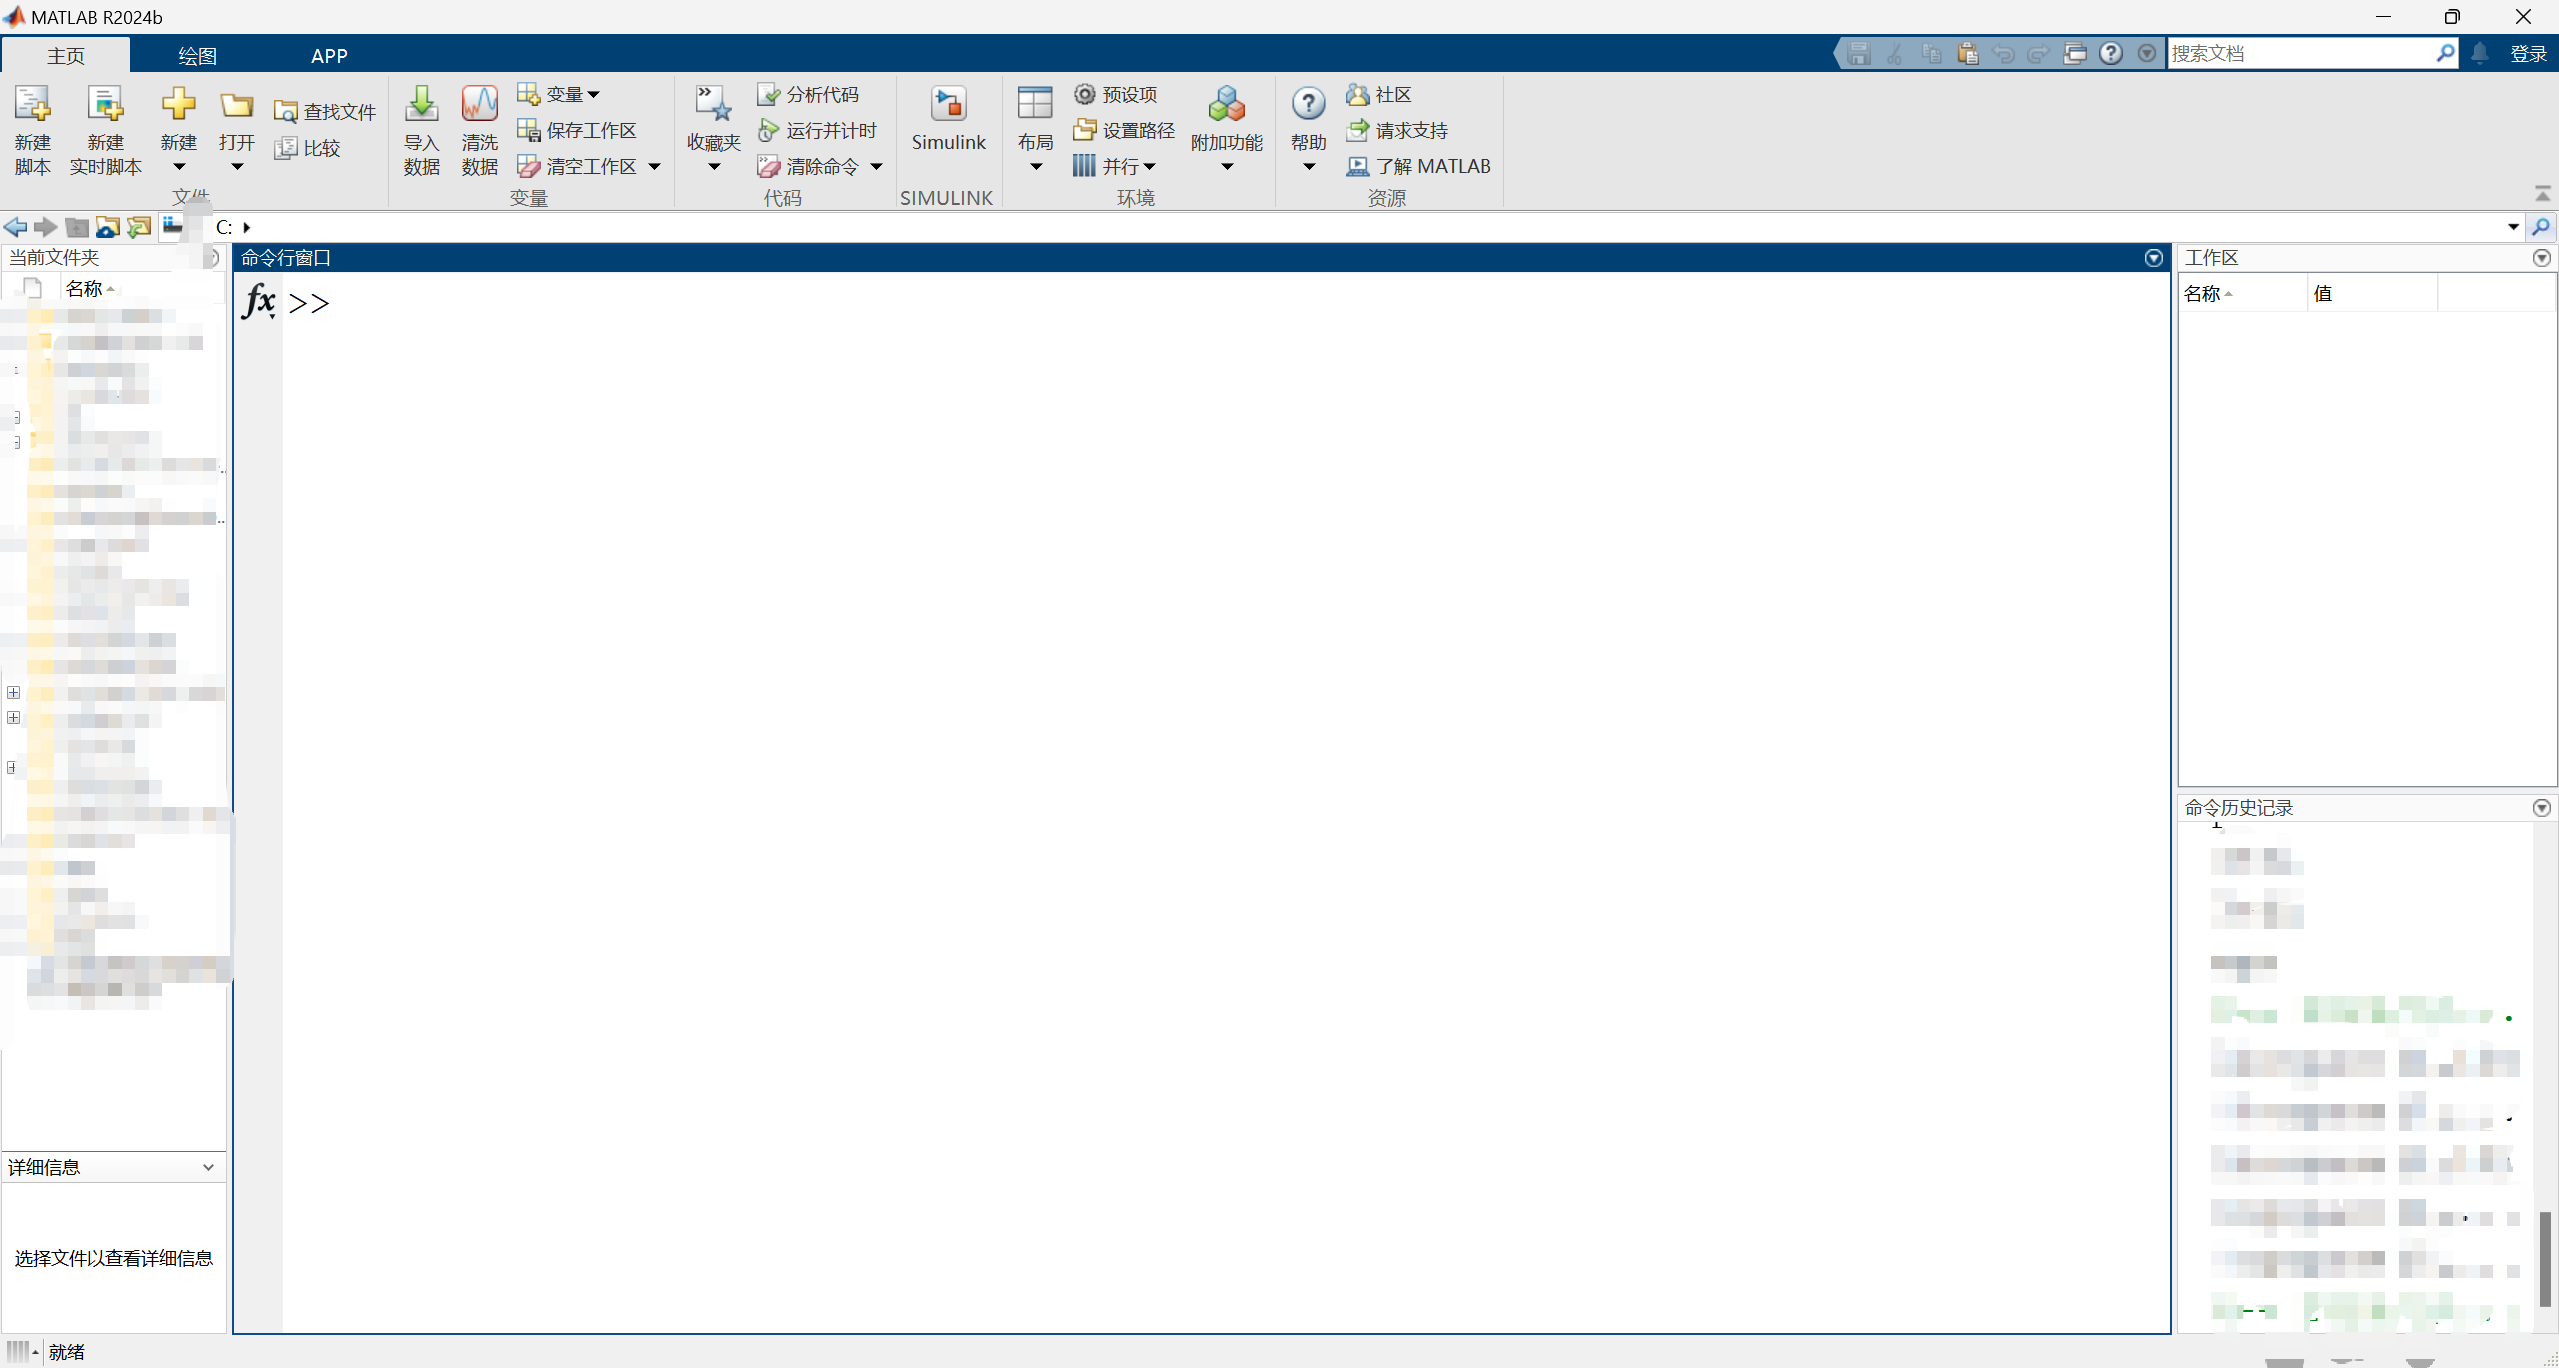Click the Sign In (登录) button
This screenshot has height=1368, width=2559.
pos(2528,54)
